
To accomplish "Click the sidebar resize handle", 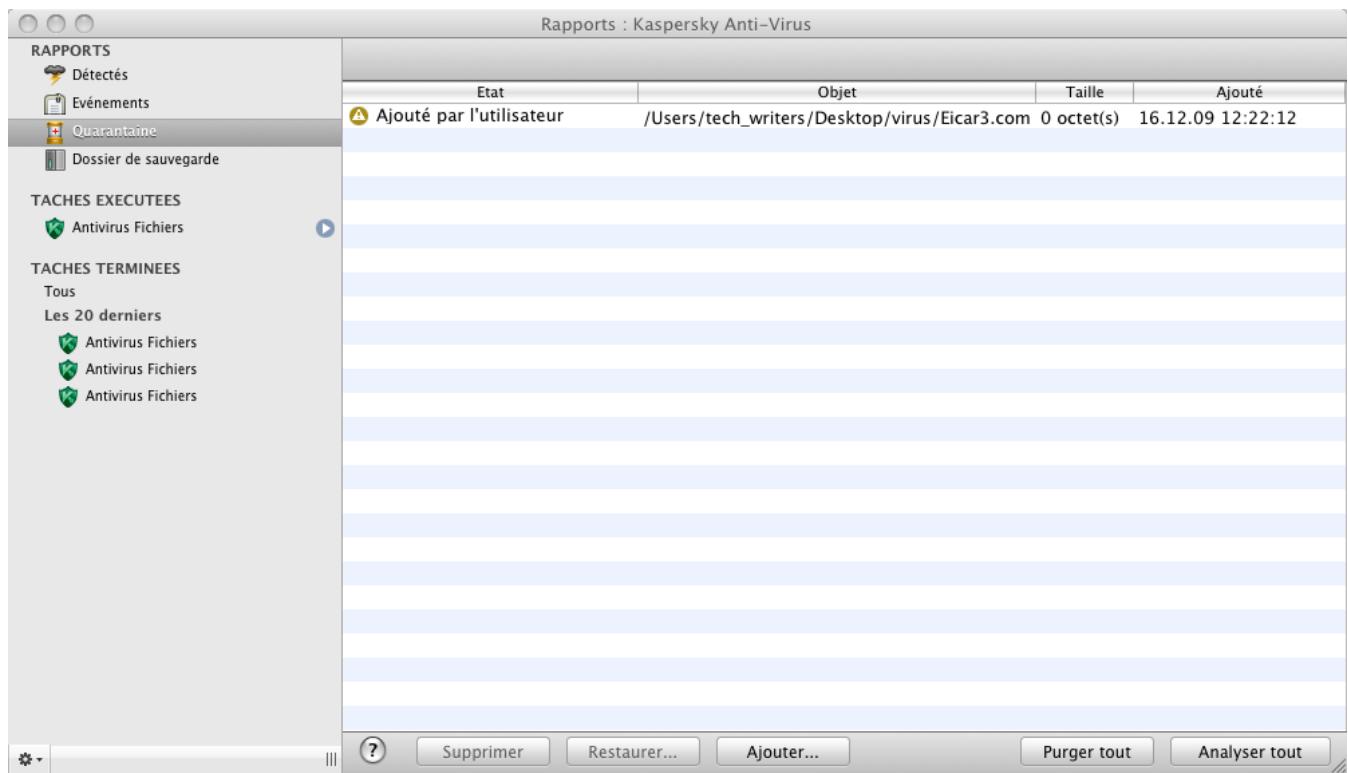I will pos(330,761).
